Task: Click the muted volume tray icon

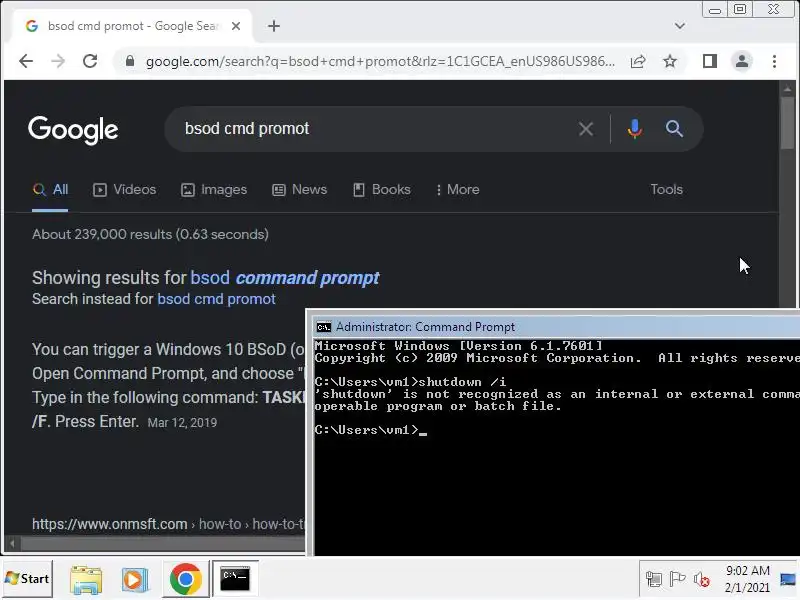Action: [x=702, y=580]
